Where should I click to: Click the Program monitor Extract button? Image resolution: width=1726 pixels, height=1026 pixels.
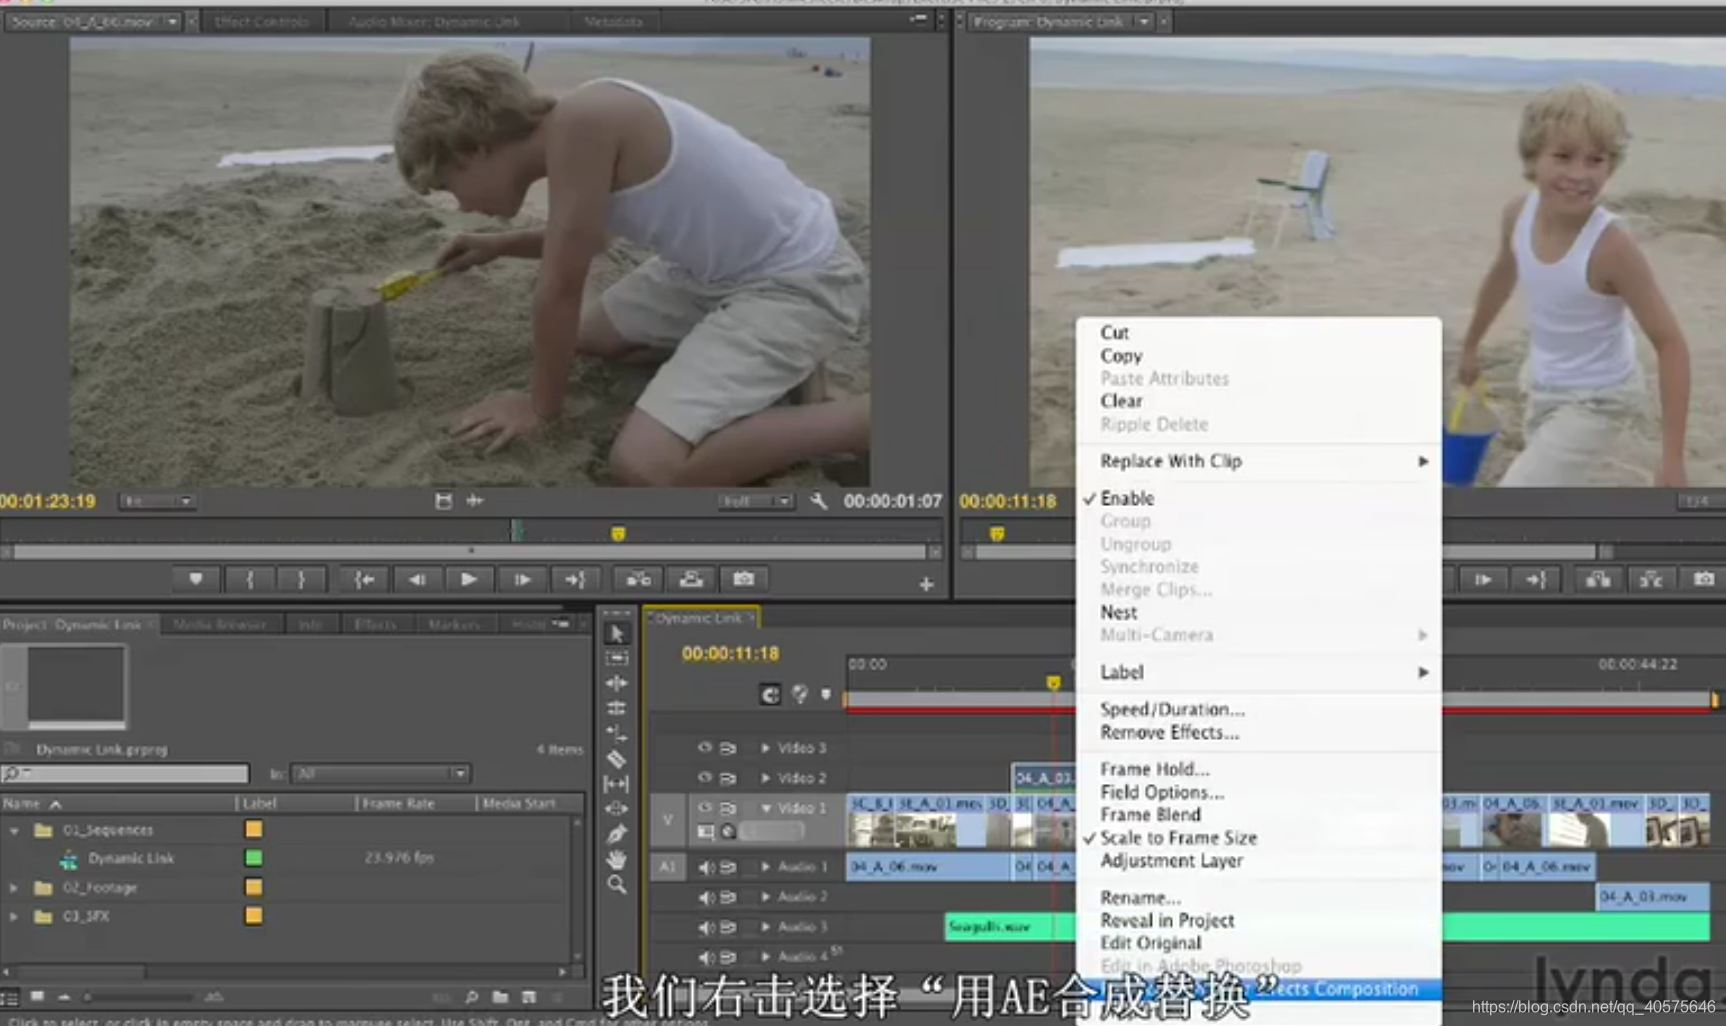[1651, 579]
